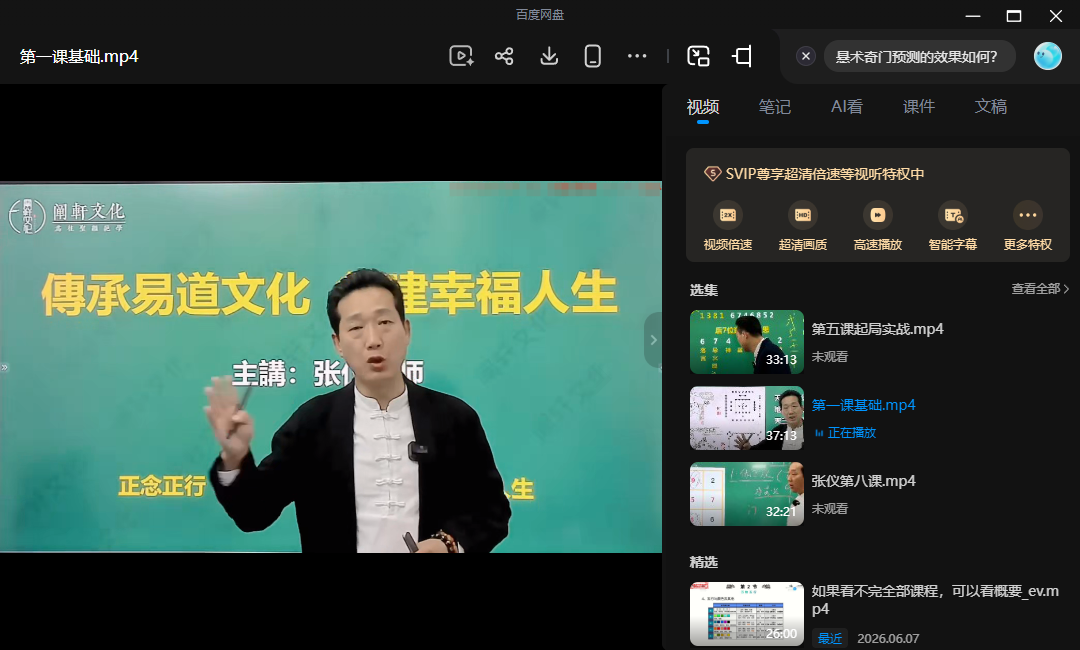1080x650 pixels.
Task: Open thumbnail of 第五课起局实战.mp4
Action: point(747,342)
